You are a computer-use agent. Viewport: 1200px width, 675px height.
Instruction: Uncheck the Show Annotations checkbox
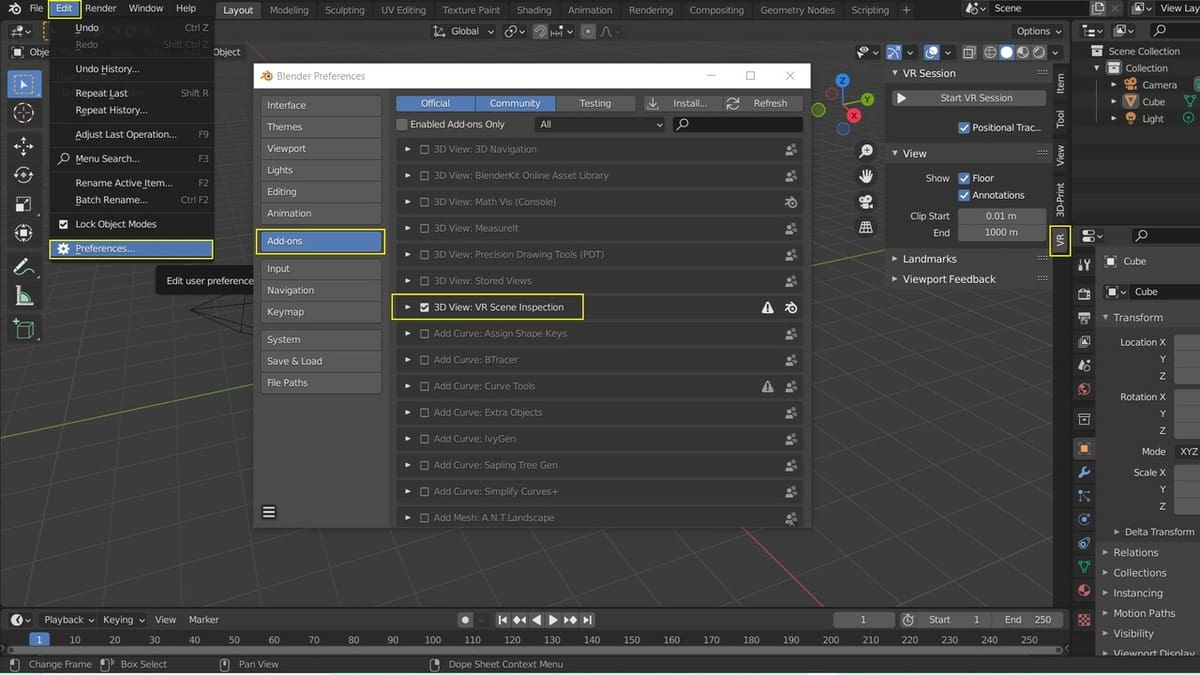tap(964, 195)
